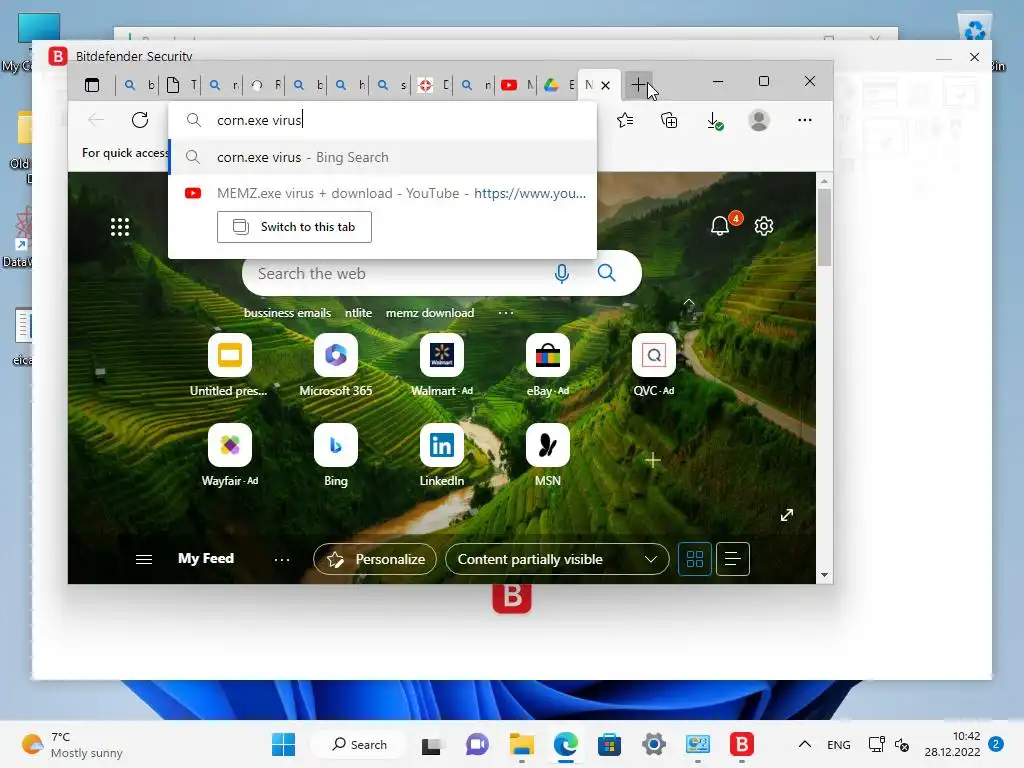This screenshot has height=768, width=1024.
Task: Open the Favorites star icon
Action: (625, 120)
